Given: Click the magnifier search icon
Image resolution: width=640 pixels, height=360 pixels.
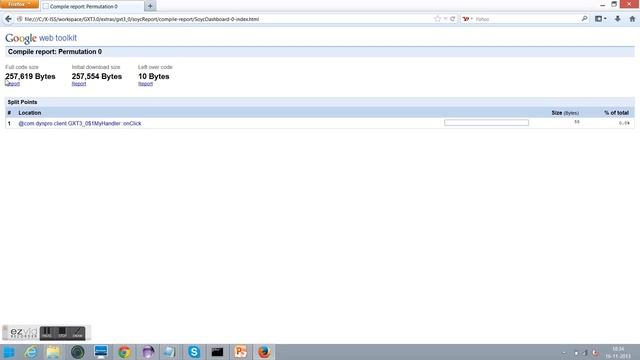Looking at the screenshot, I should coord(584,19).
